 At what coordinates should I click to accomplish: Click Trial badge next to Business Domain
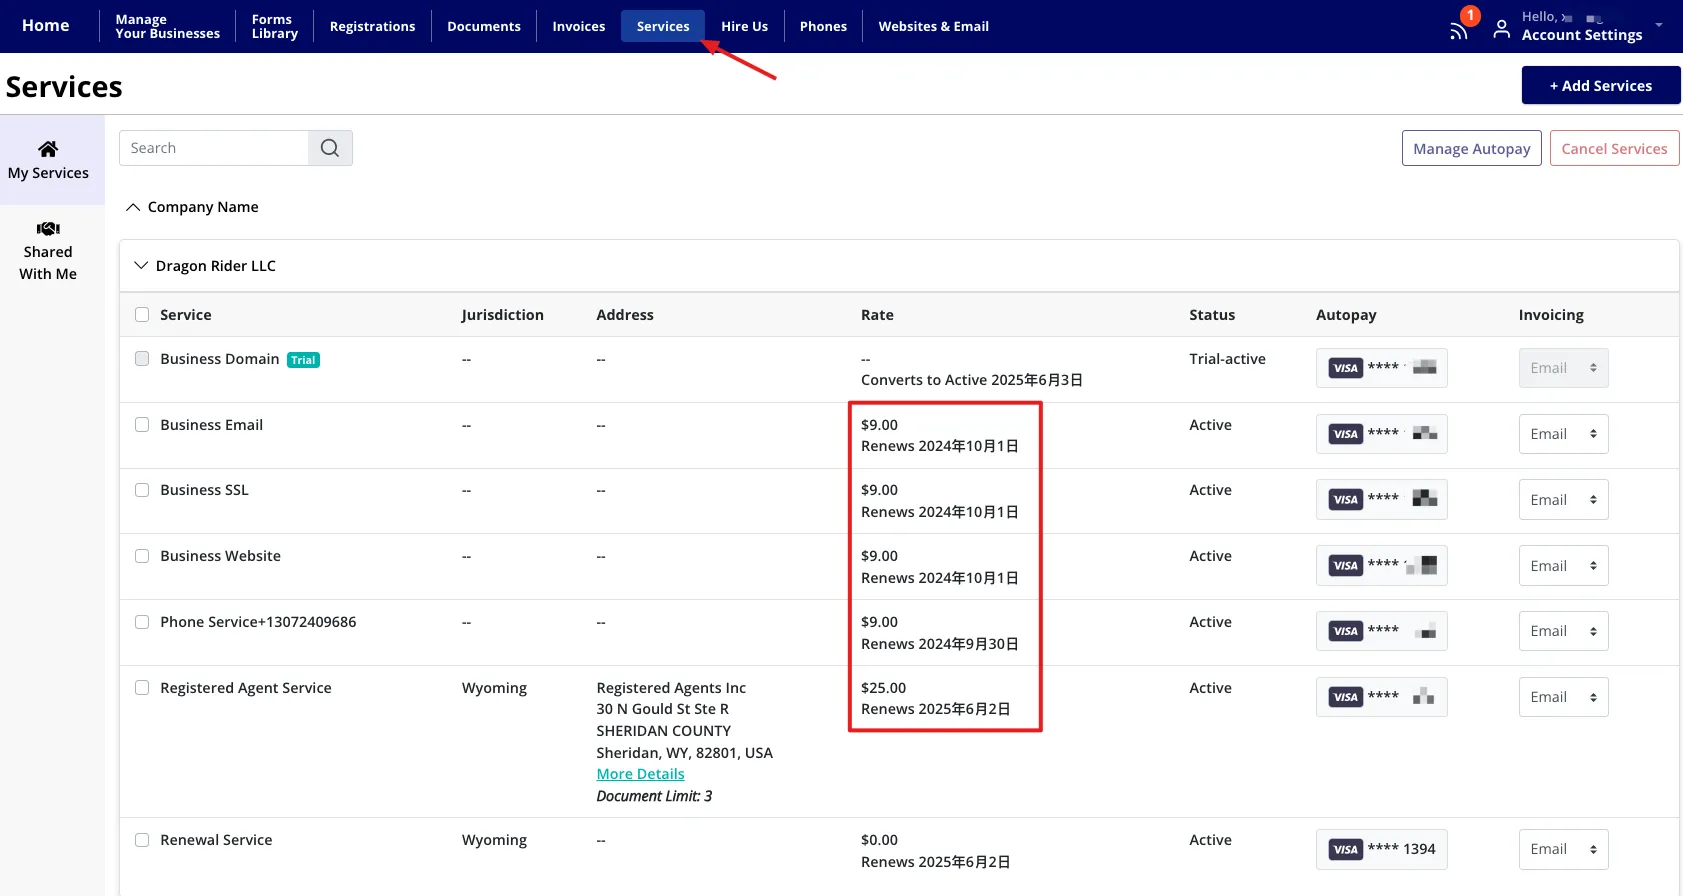(303, 360)
